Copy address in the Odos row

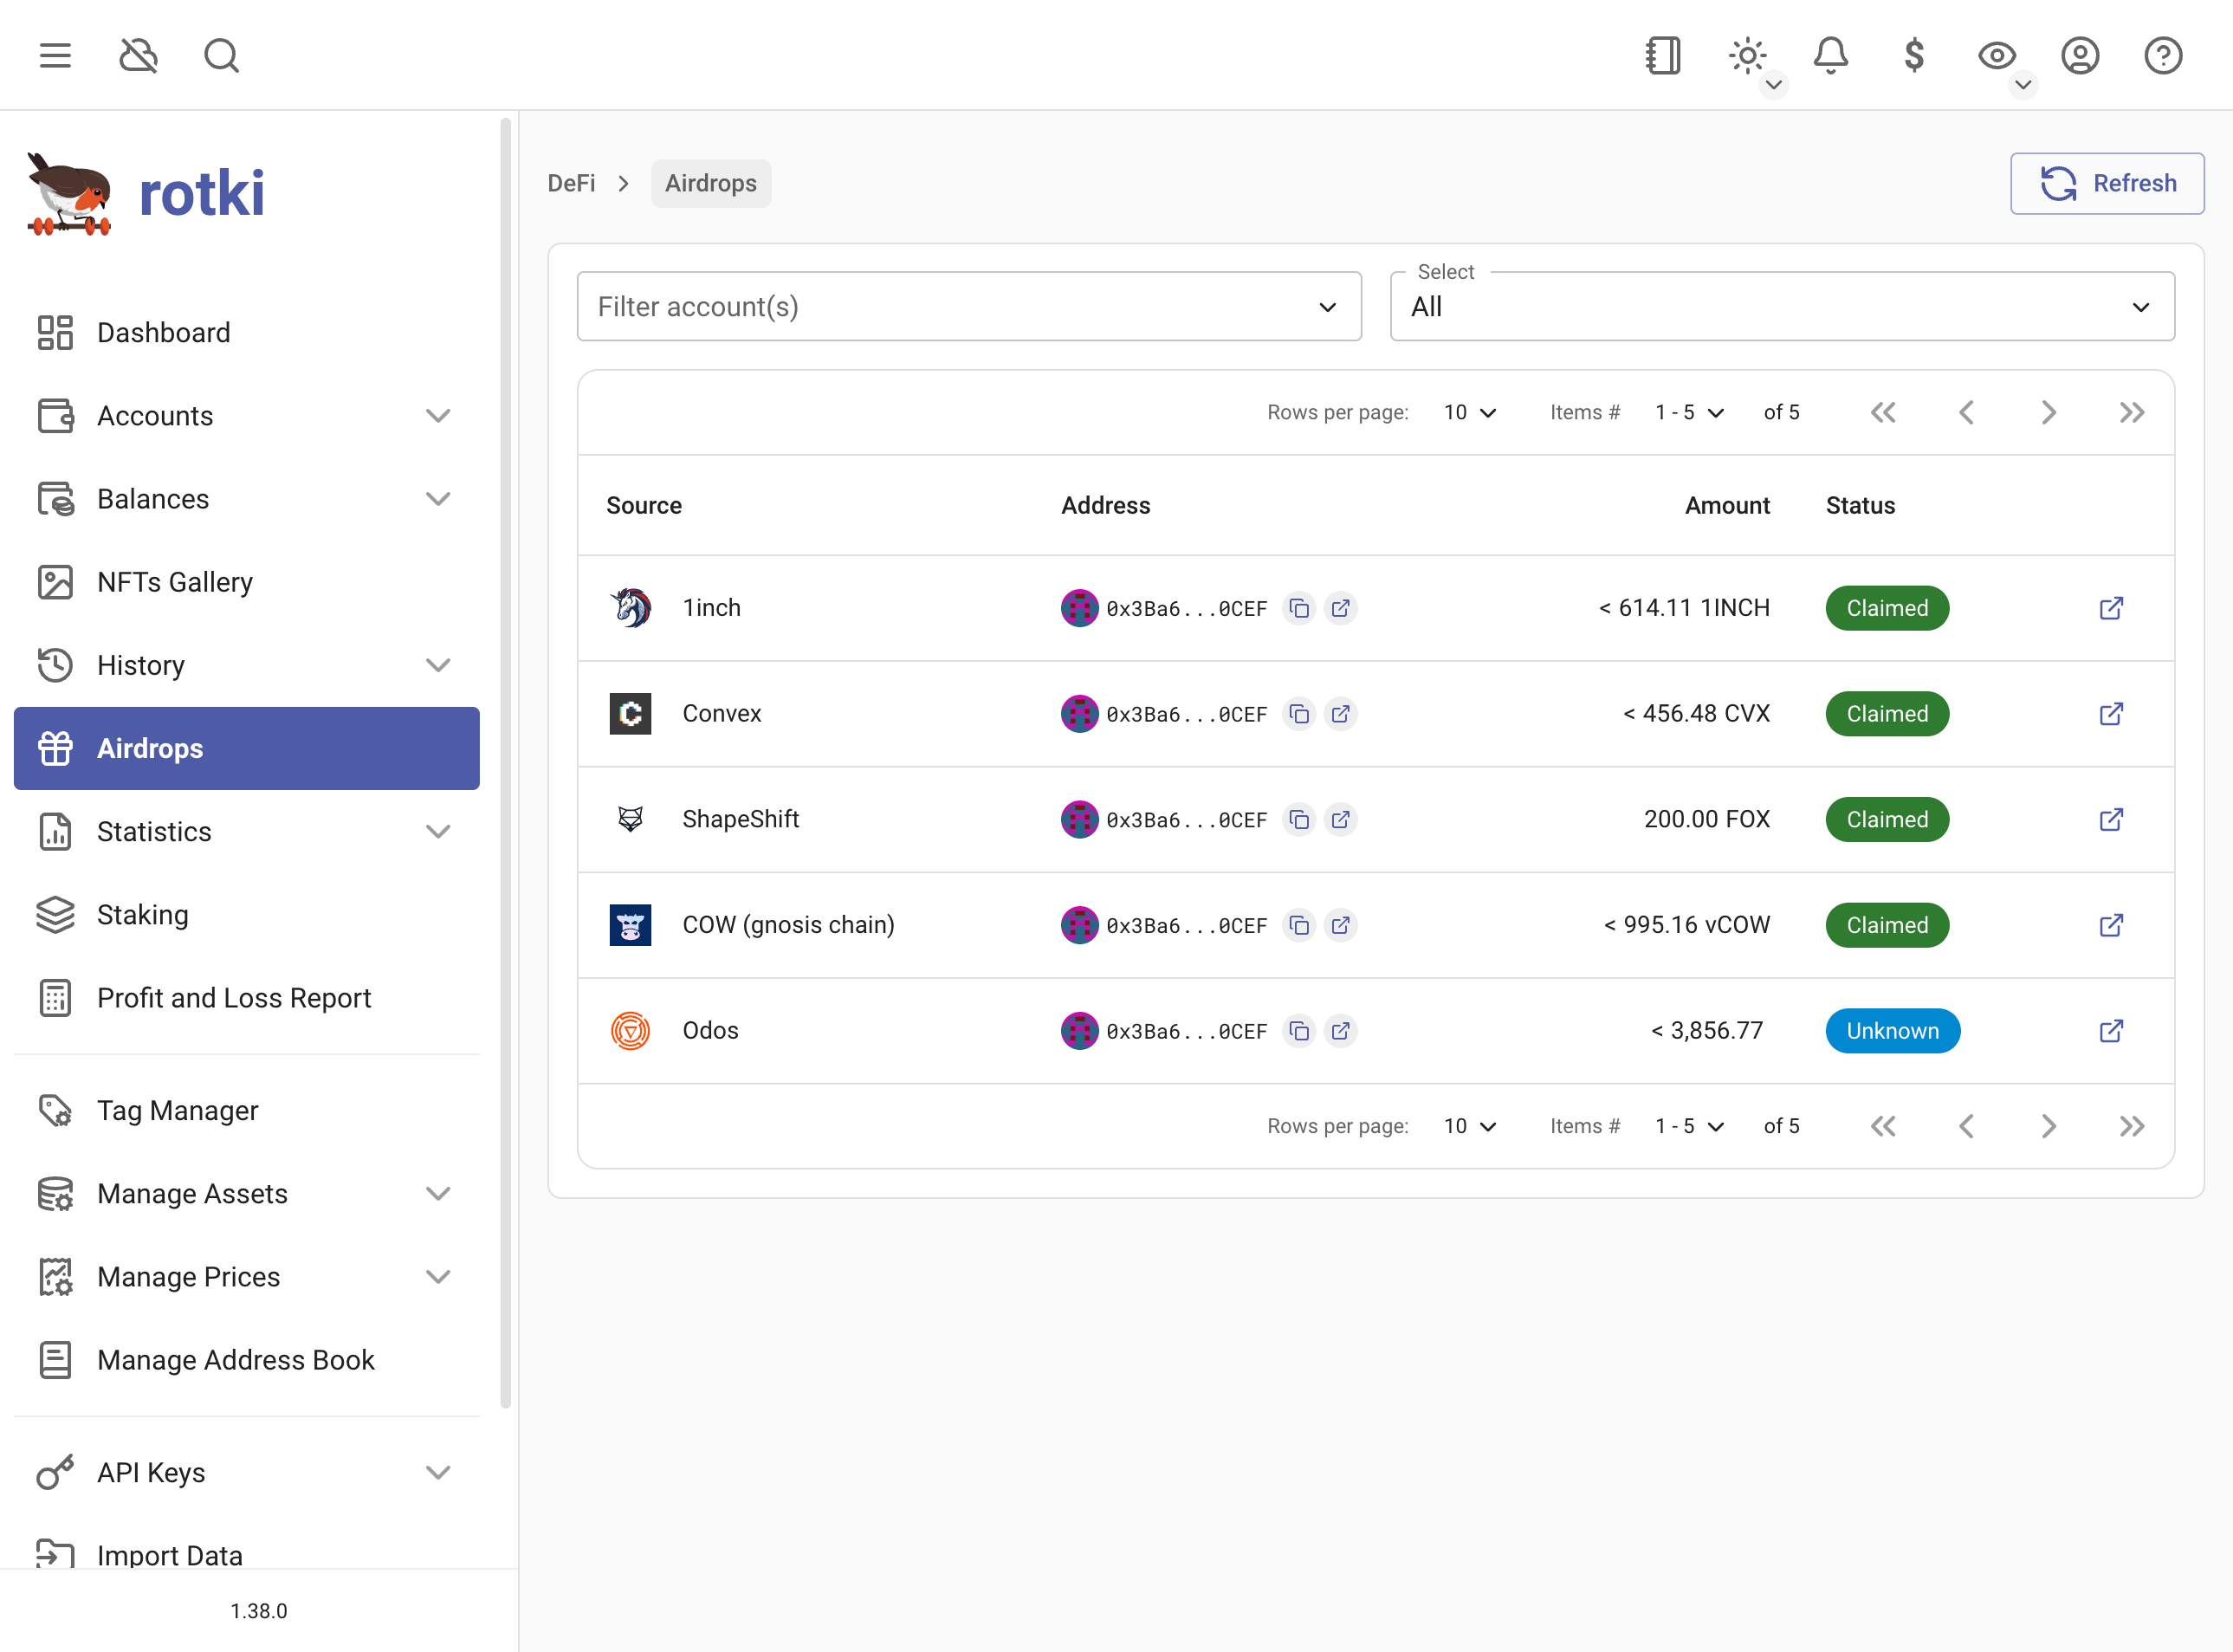(1298, 1031)
